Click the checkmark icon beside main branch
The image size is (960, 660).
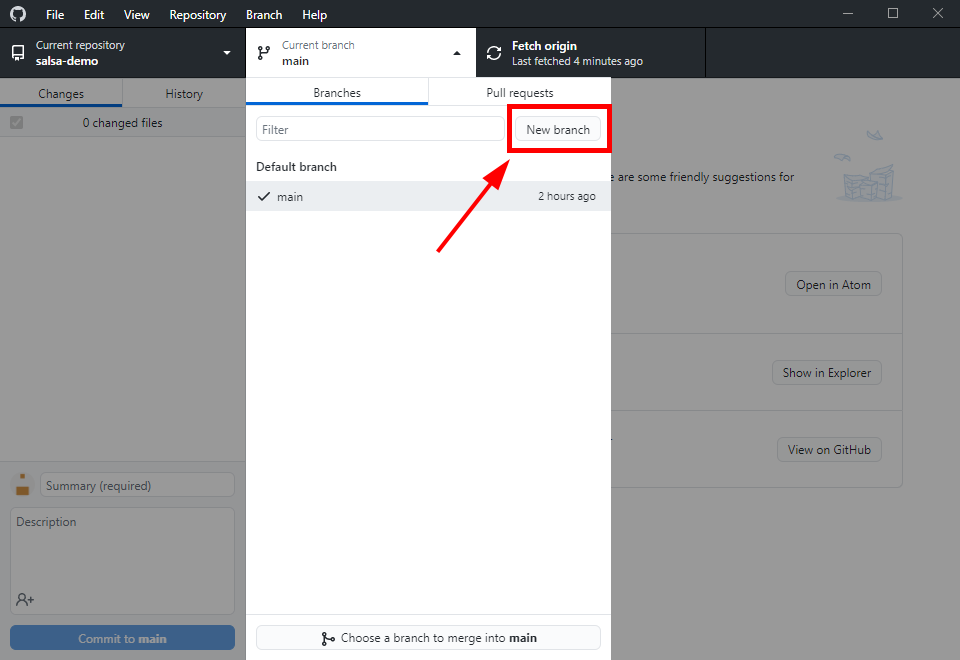pyautogui.click(x=264, y=197)
